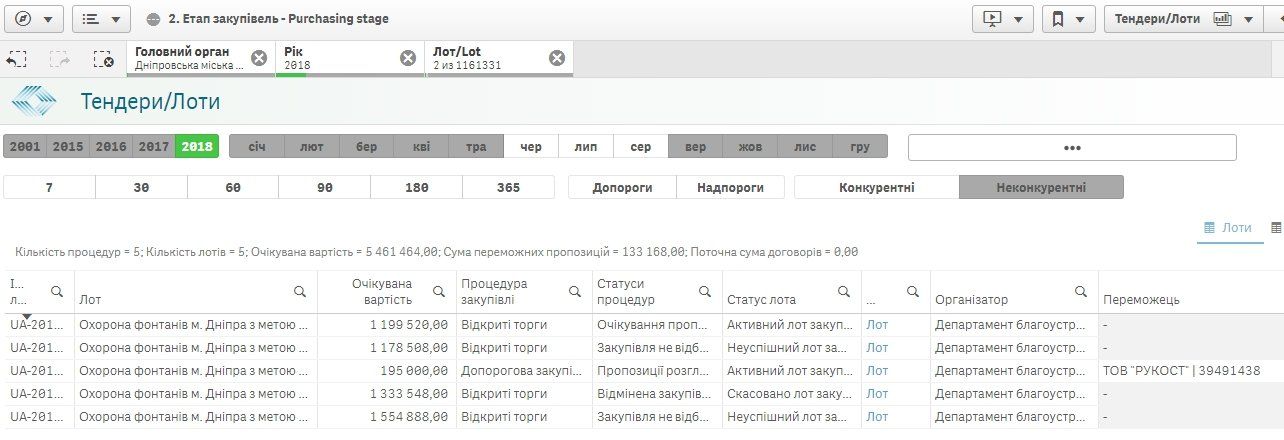Choose the 180 days period
This screenshot has width=1284, height=440.
(416, 187)
